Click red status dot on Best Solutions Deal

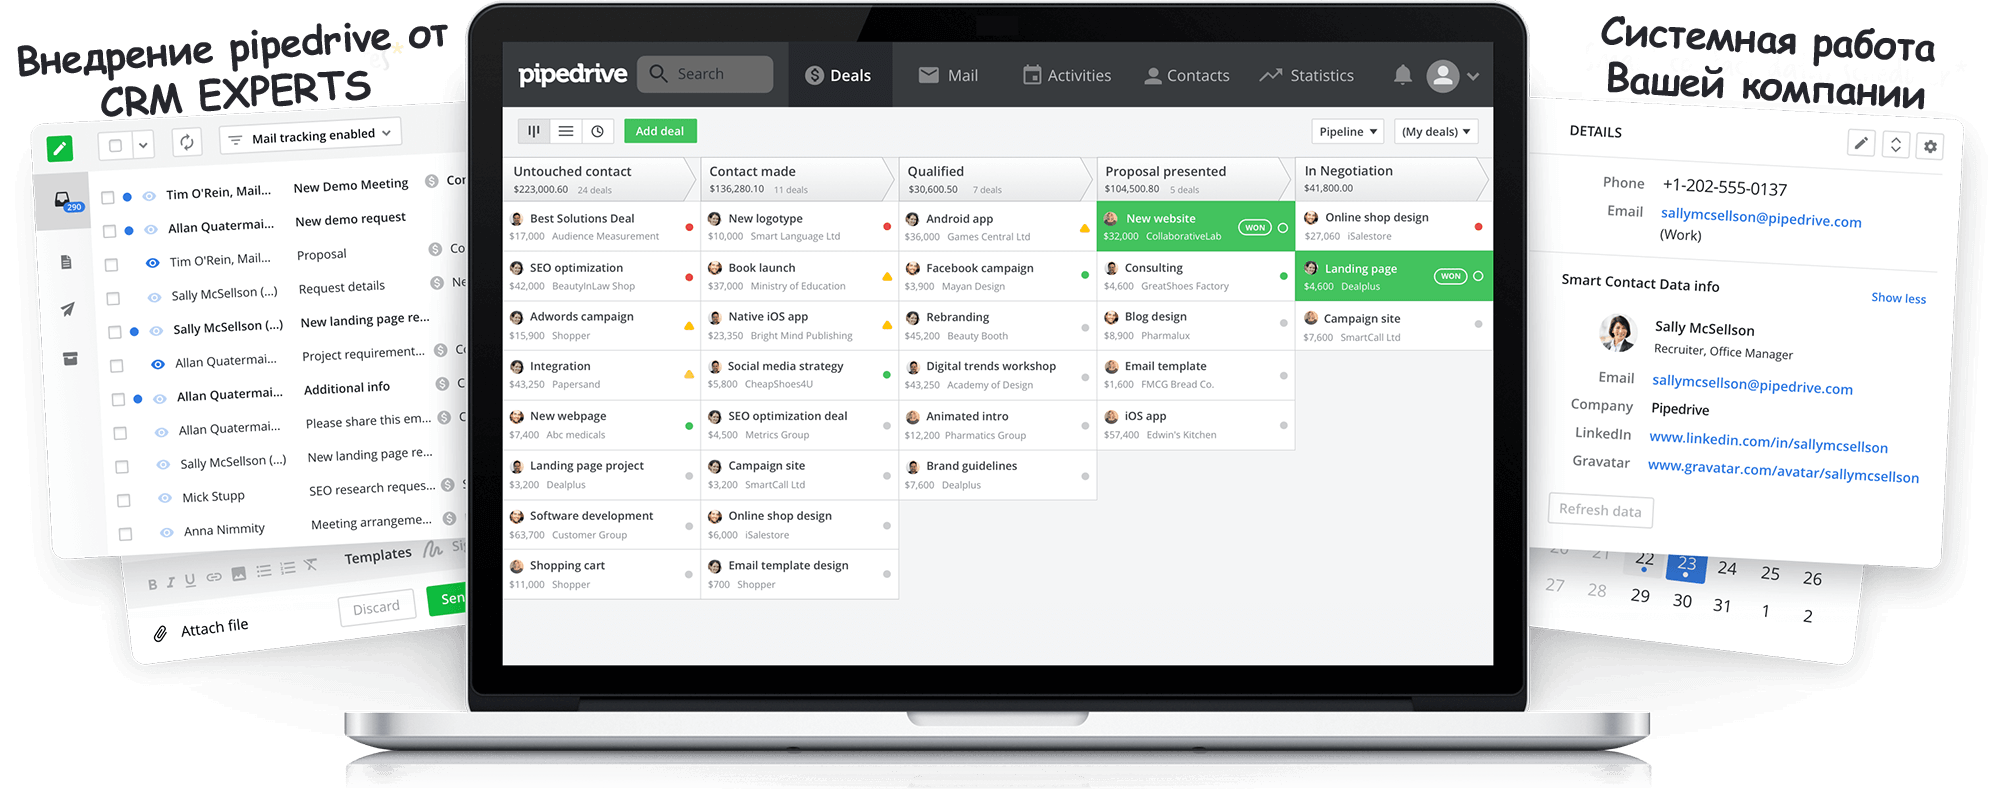point(689,227)
